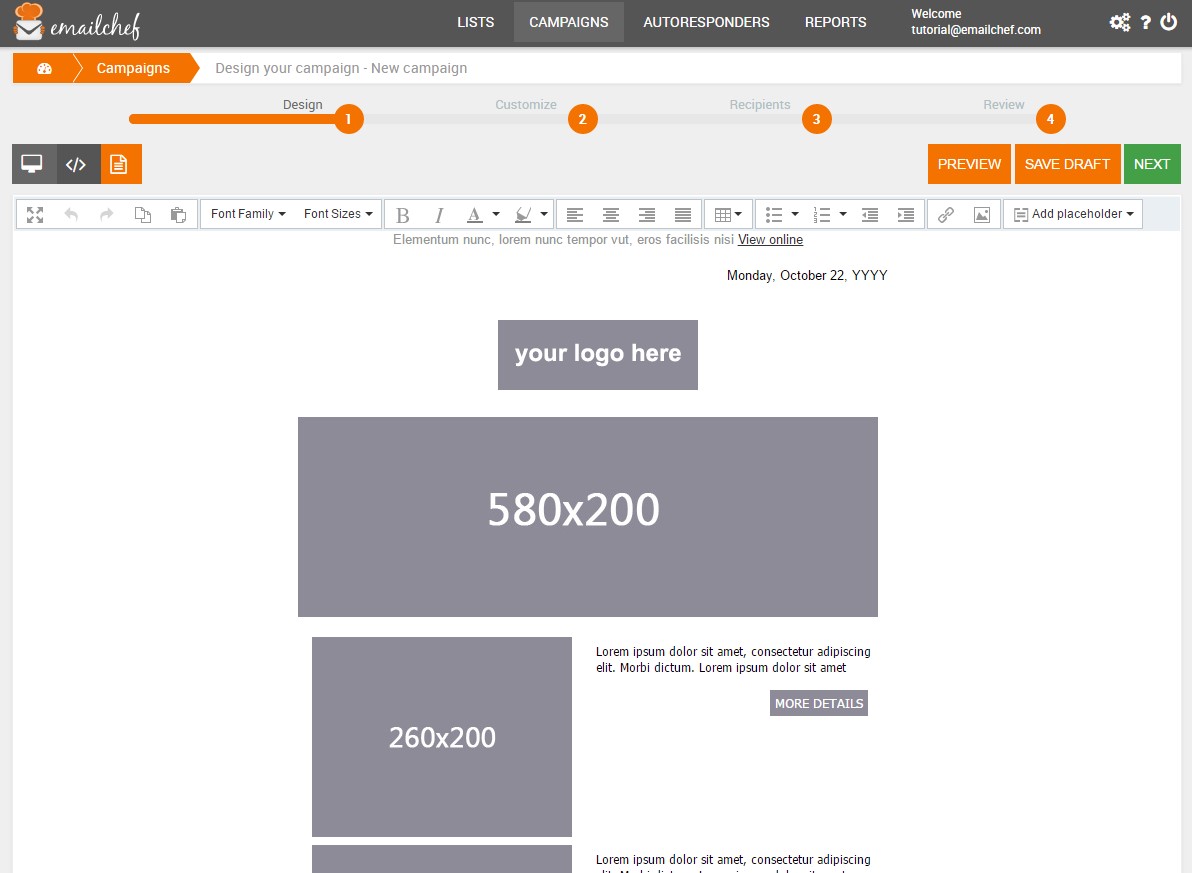The image size is (1192, 873).
Task: Click the SAVE DRAFT button
Action: pos(1067,164)
